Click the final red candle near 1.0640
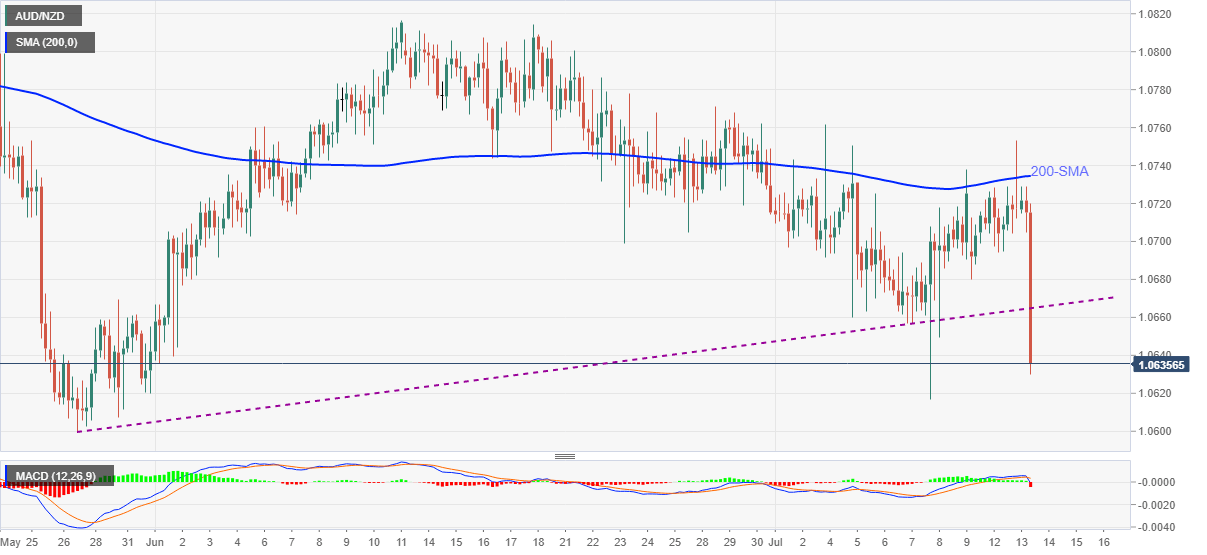This screenshot has width=1207, height=555. 1030,288
